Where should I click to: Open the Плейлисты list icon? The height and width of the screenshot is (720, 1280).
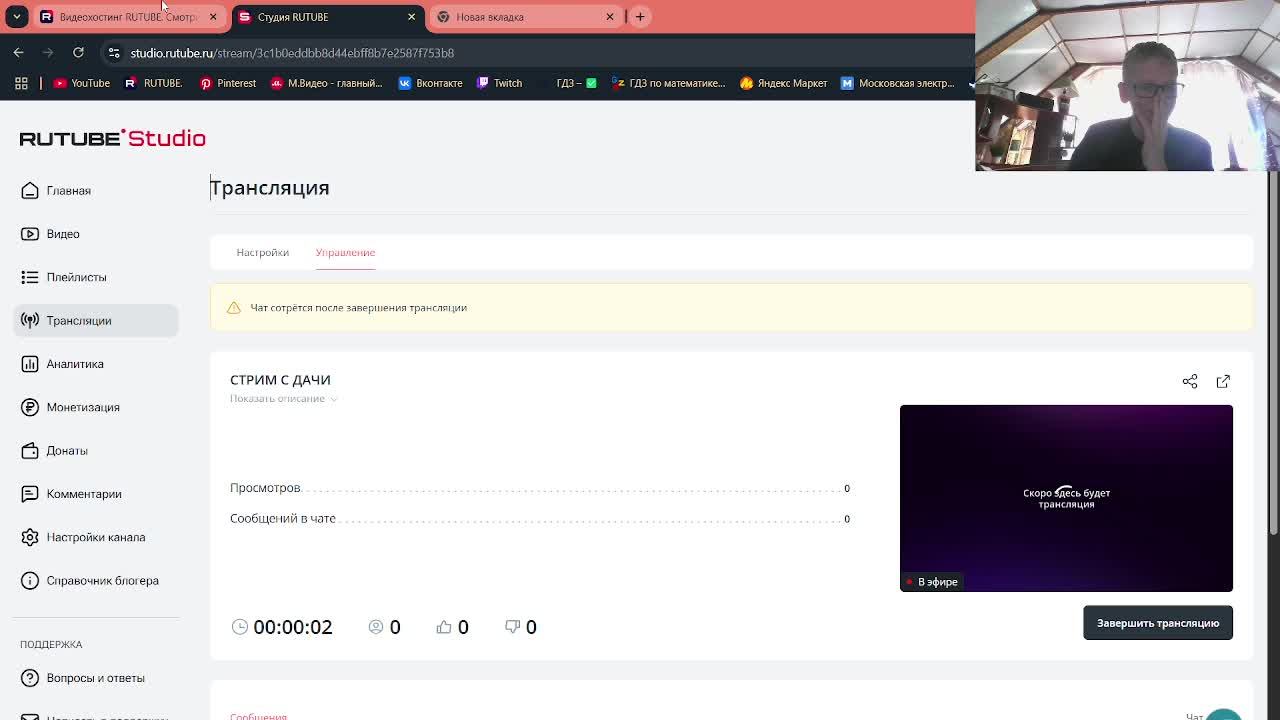(30, 277)
